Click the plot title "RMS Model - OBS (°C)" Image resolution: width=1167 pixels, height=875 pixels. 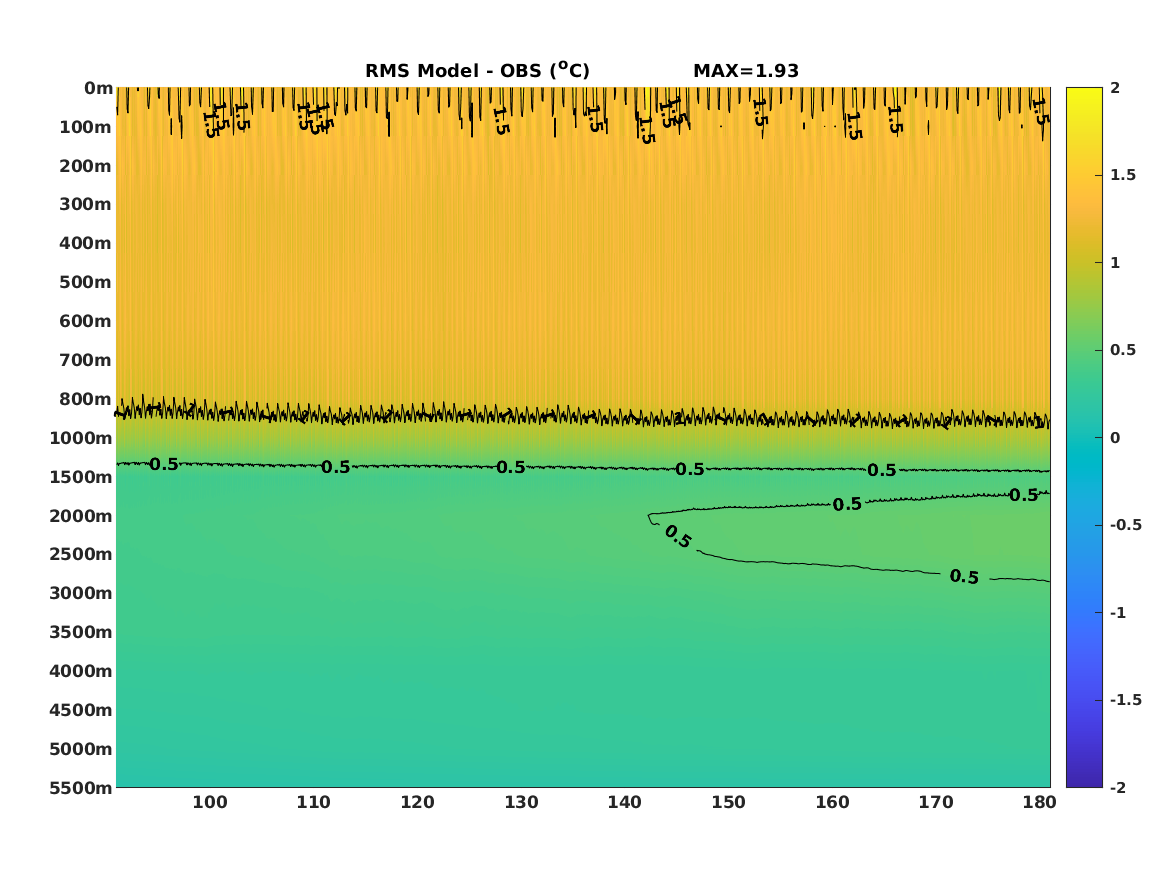(477, 70)
